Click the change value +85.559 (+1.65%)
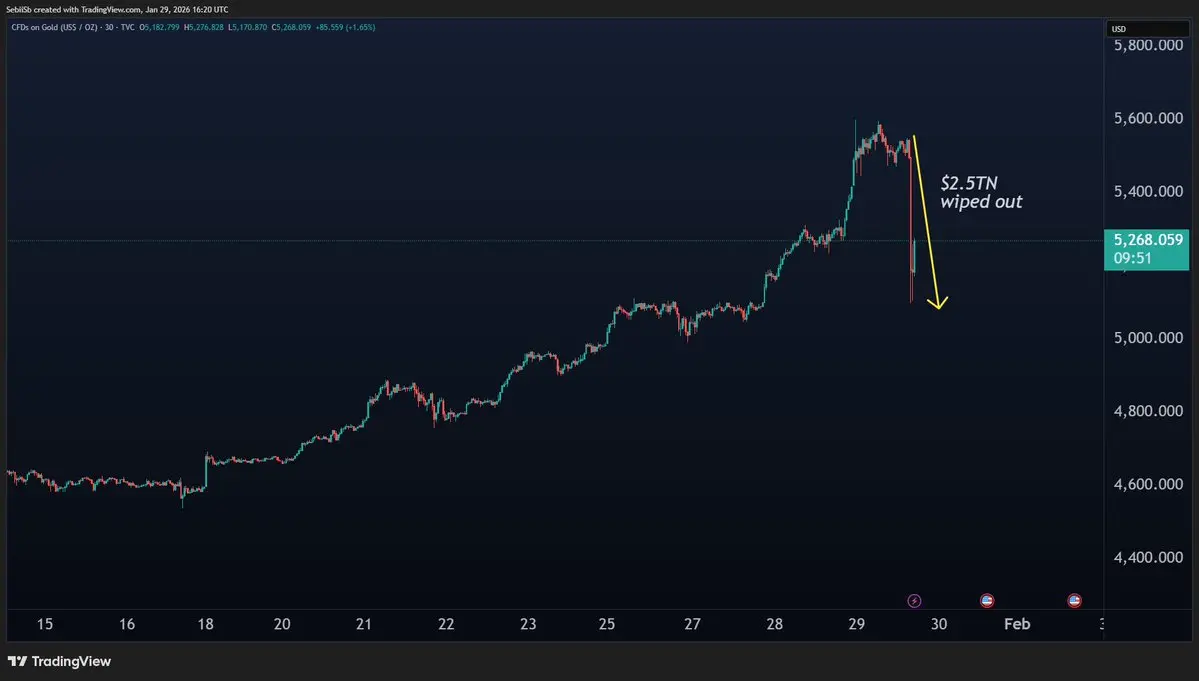1199x681 pixels. [345, 28]
